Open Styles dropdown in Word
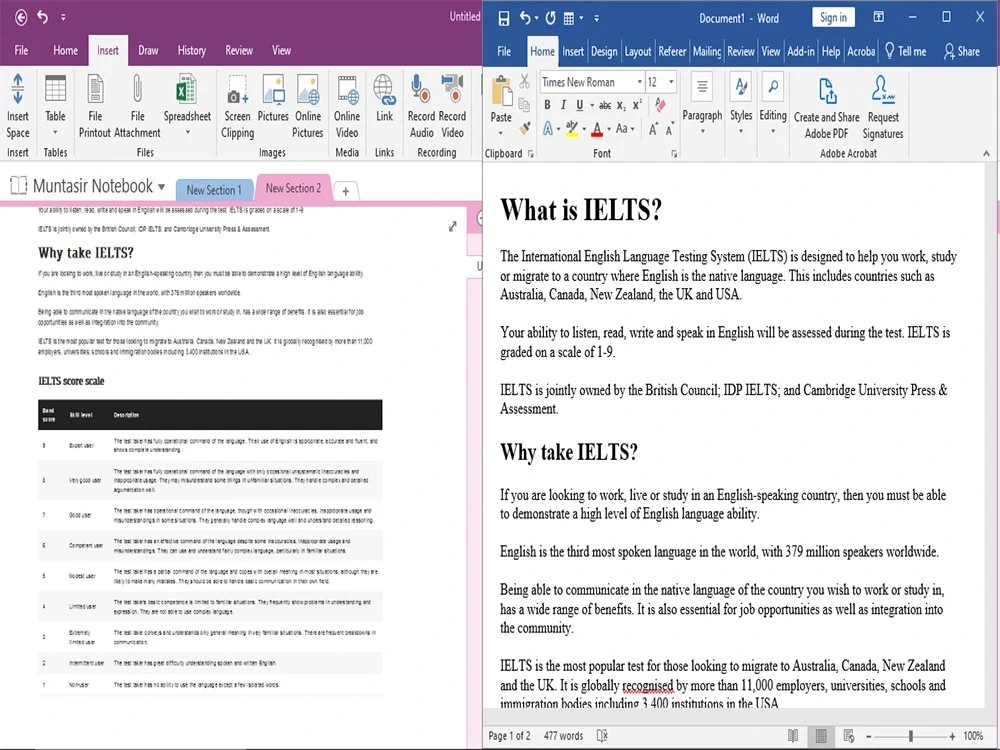1000x750 pixels. tap(741, 131)
